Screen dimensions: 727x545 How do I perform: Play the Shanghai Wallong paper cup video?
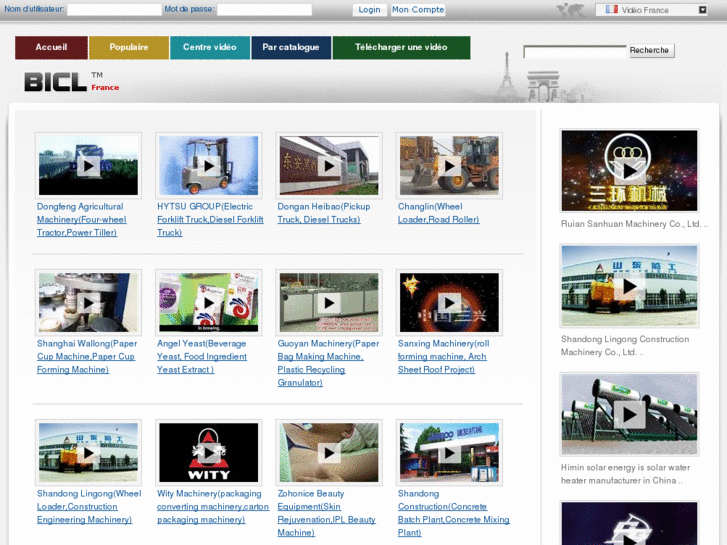coord(88,302)
